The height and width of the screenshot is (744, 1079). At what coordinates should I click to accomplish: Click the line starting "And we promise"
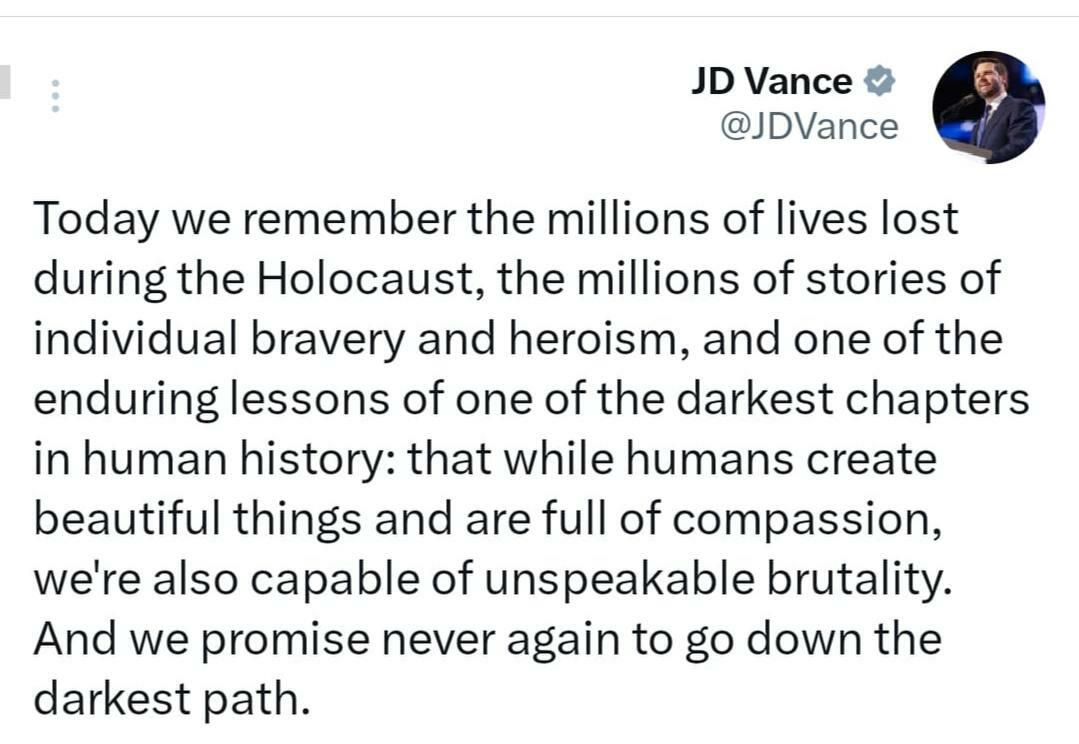click(x=486, y=639)
